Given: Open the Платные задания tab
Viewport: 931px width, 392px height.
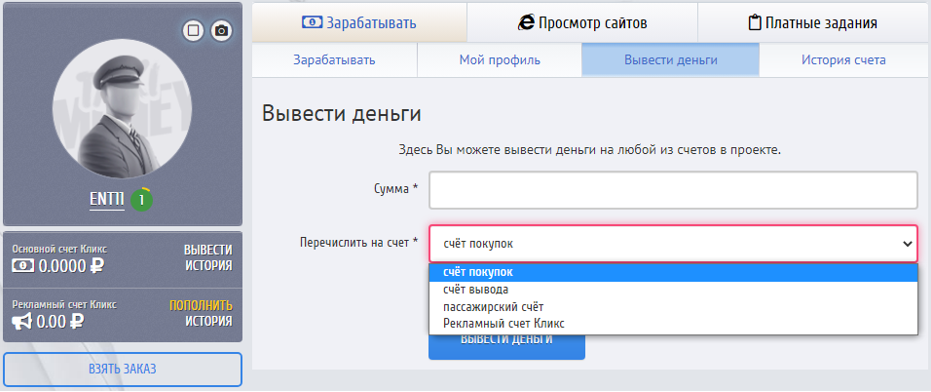Looking at the screenshot, I should tap(813, 23).
